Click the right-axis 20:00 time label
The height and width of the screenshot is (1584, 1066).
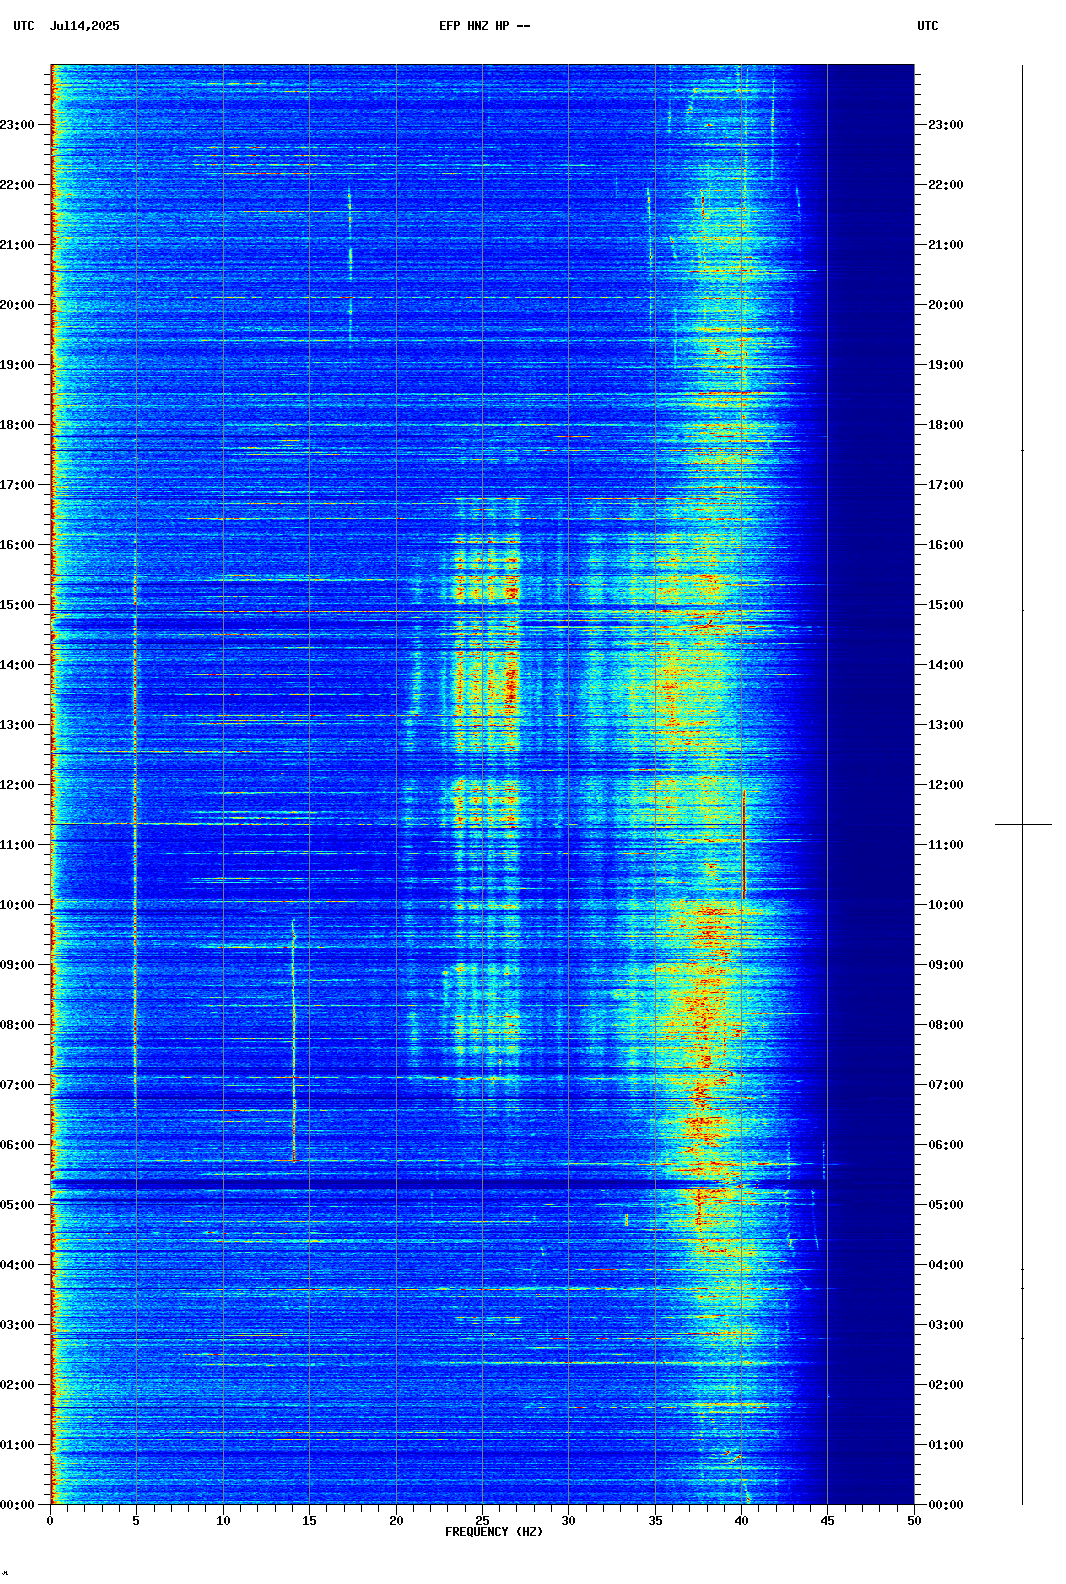[x=946, y=305]
